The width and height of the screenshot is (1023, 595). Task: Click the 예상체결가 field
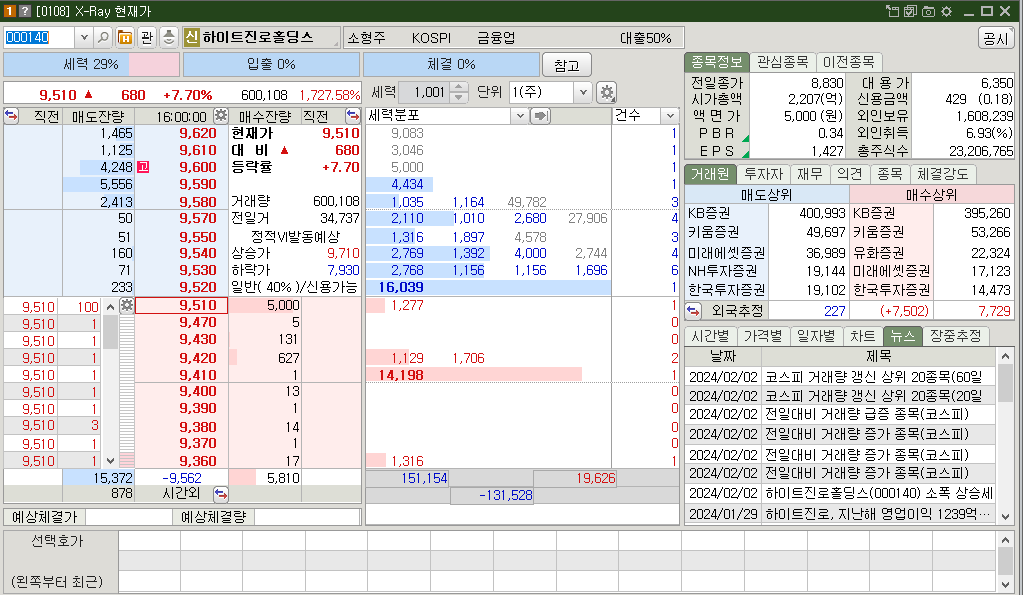[129, 517]
